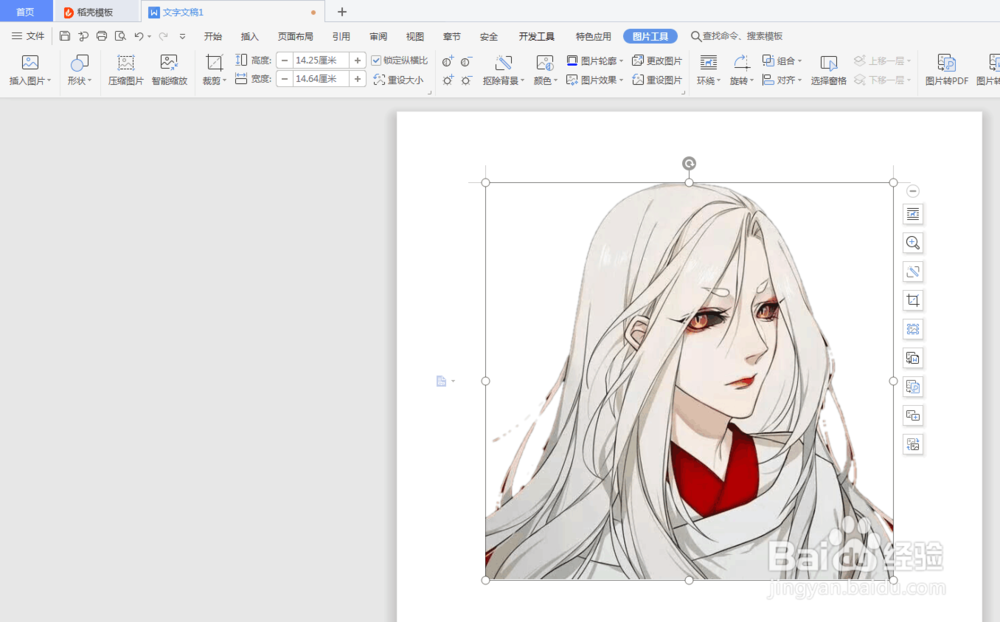Expand the Undo history dropdown arrow
The image size is (1000, 622).
tap(149, 36)
